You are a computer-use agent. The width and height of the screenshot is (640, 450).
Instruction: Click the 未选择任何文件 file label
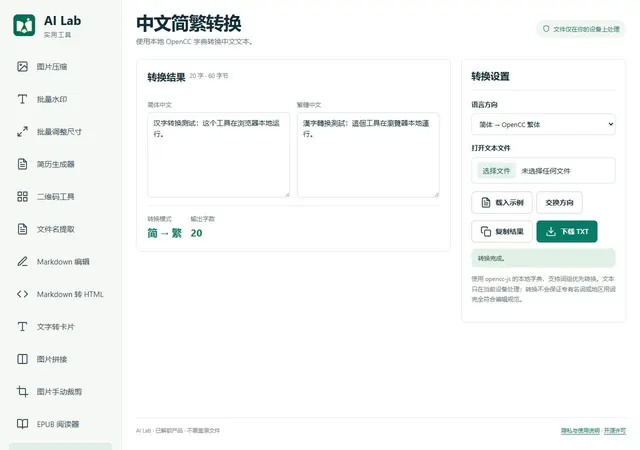pyautogui.click(x=546, y=171)
